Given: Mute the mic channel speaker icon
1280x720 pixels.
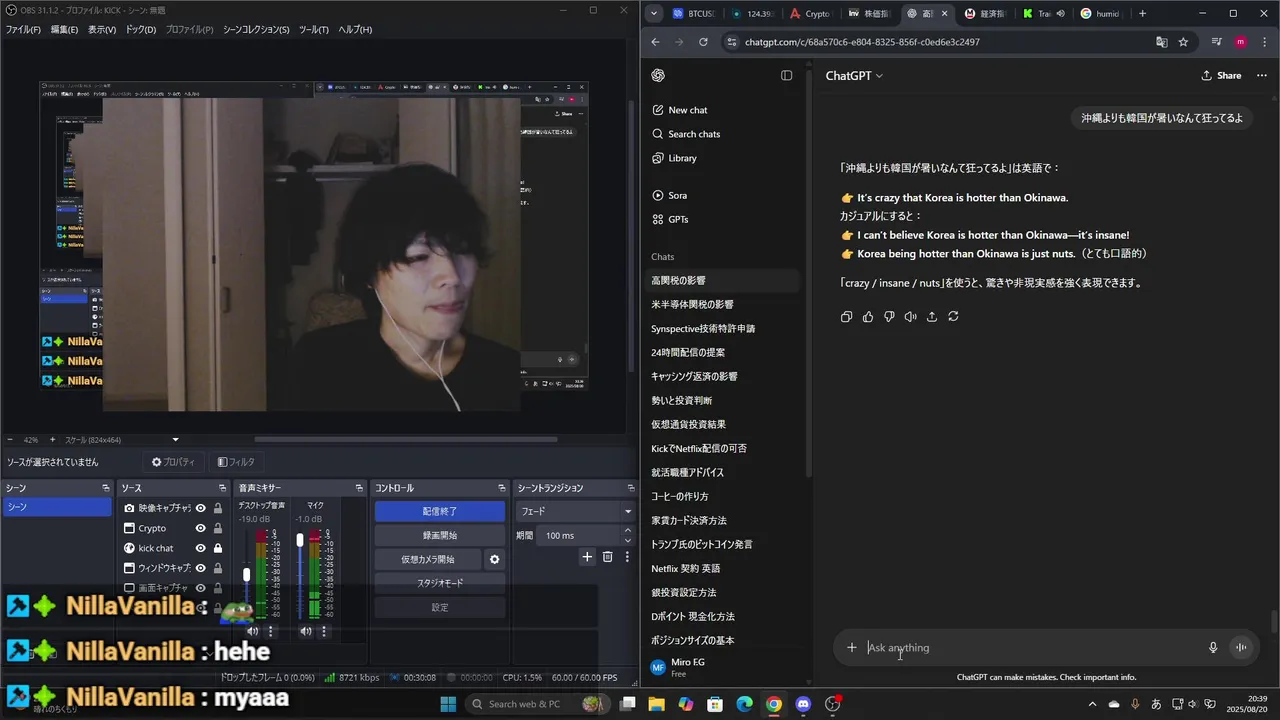Looking at the screenshot, I should (x=306, y=631).
